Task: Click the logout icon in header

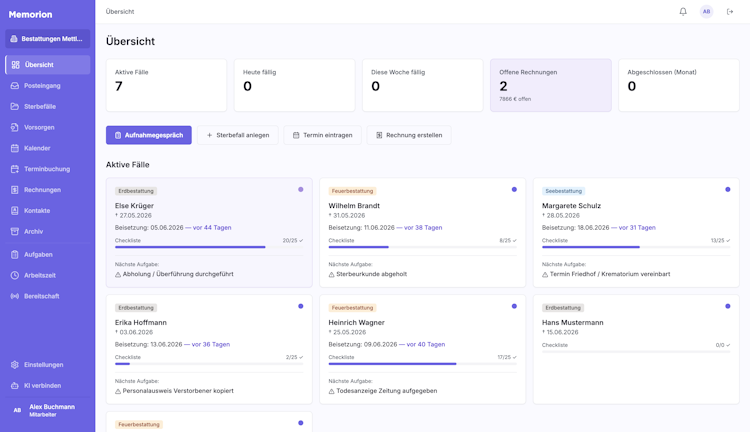Action: pyautogui.click(x=730, y=11)
